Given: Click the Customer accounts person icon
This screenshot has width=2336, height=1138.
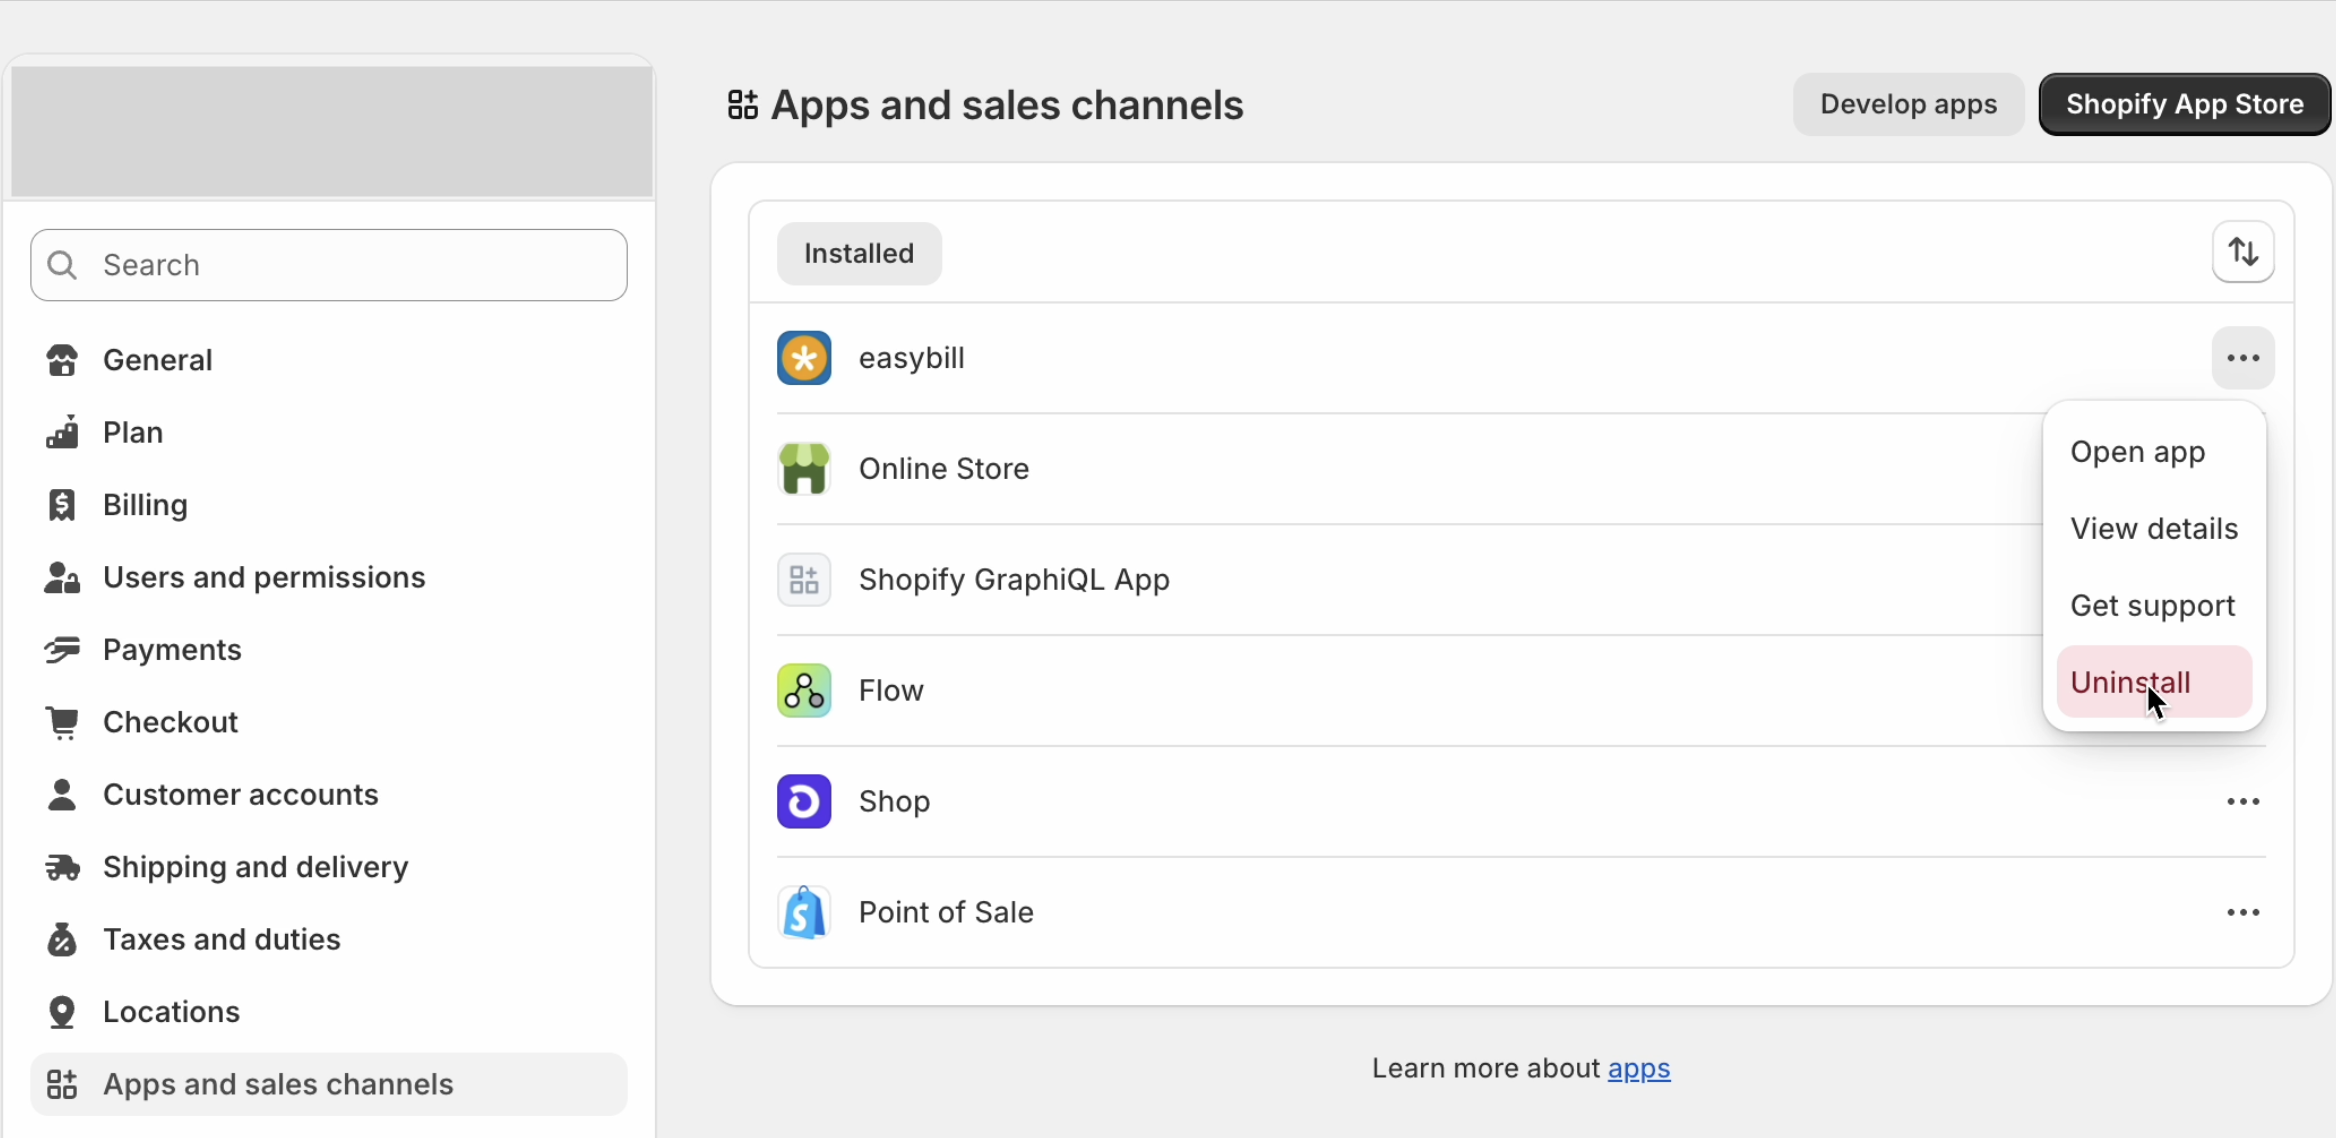Looking at the screenshot, I should (x=62, y=795).
